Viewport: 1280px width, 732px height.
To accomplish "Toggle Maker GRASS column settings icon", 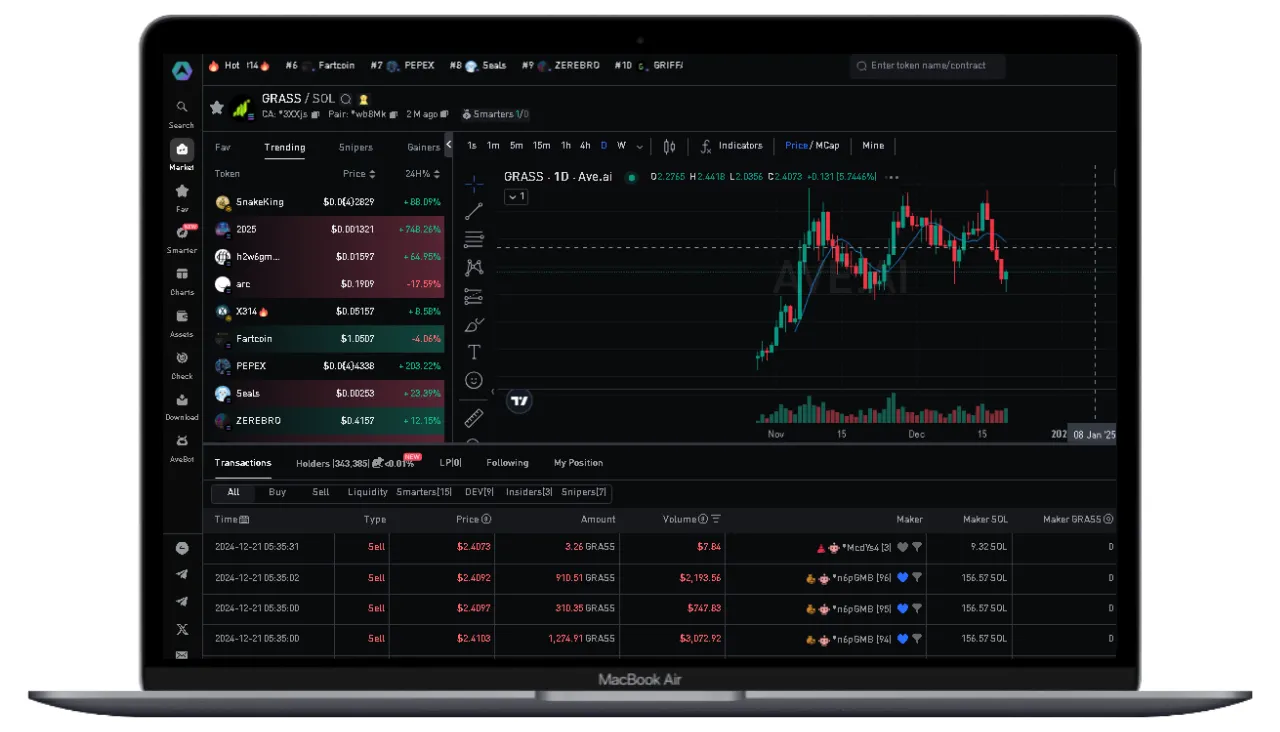I will click(x=1108, y=519).
